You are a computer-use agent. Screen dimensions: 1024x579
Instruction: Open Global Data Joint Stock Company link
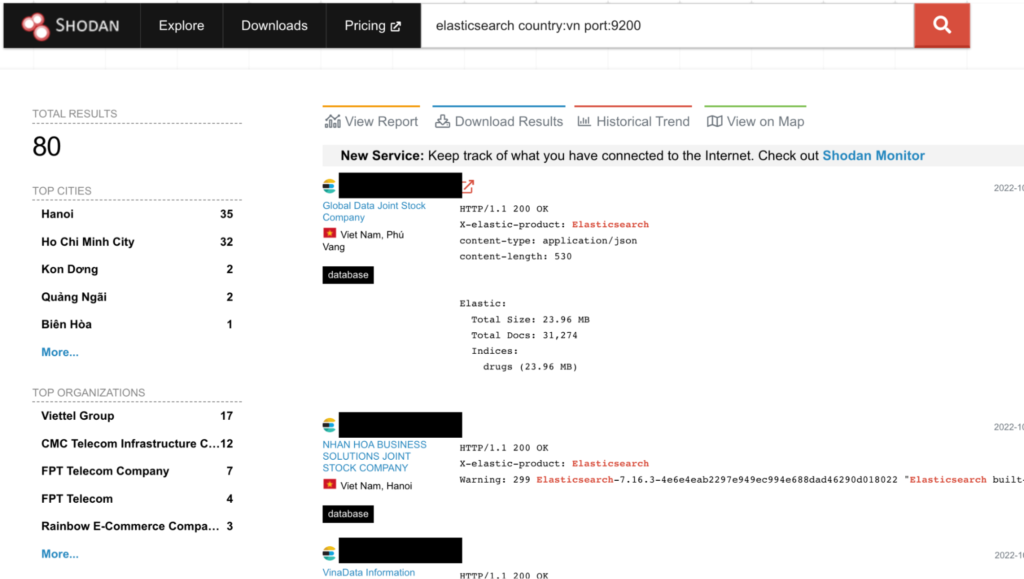pos(374,211)
